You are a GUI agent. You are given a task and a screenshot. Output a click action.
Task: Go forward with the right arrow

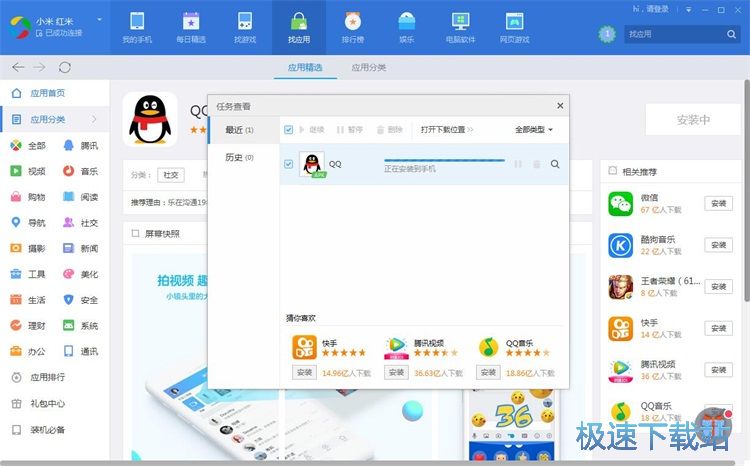pyautogui.click(x=39, y=67)
